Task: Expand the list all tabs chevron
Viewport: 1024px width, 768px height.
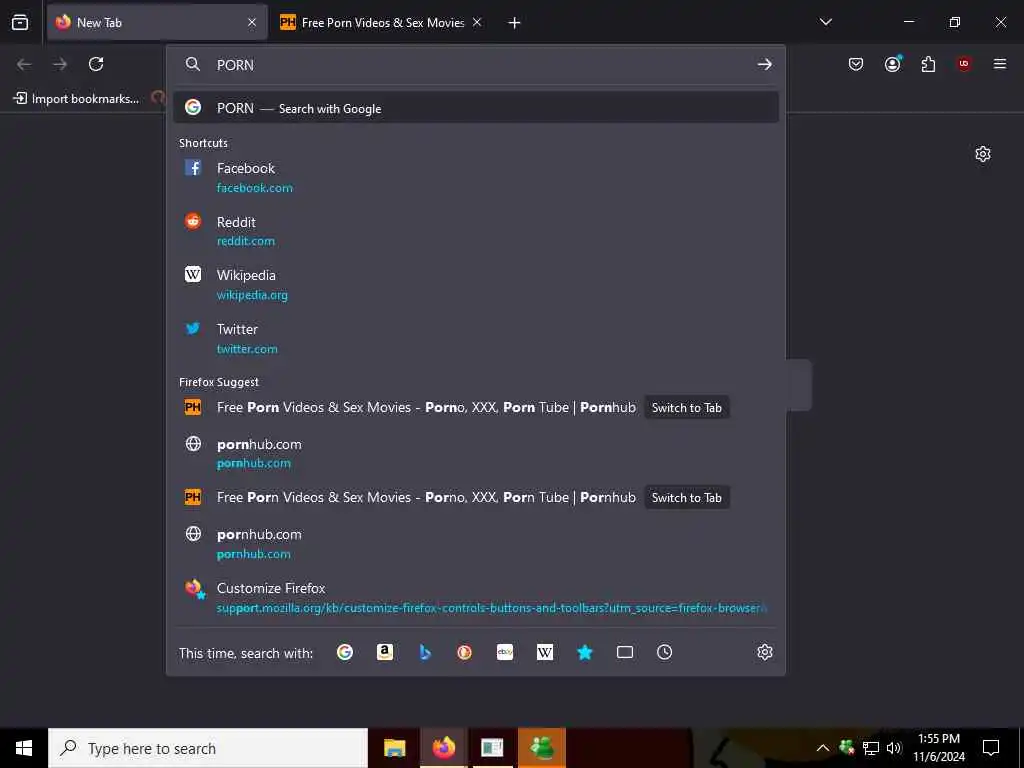Action: click(825, 22)
